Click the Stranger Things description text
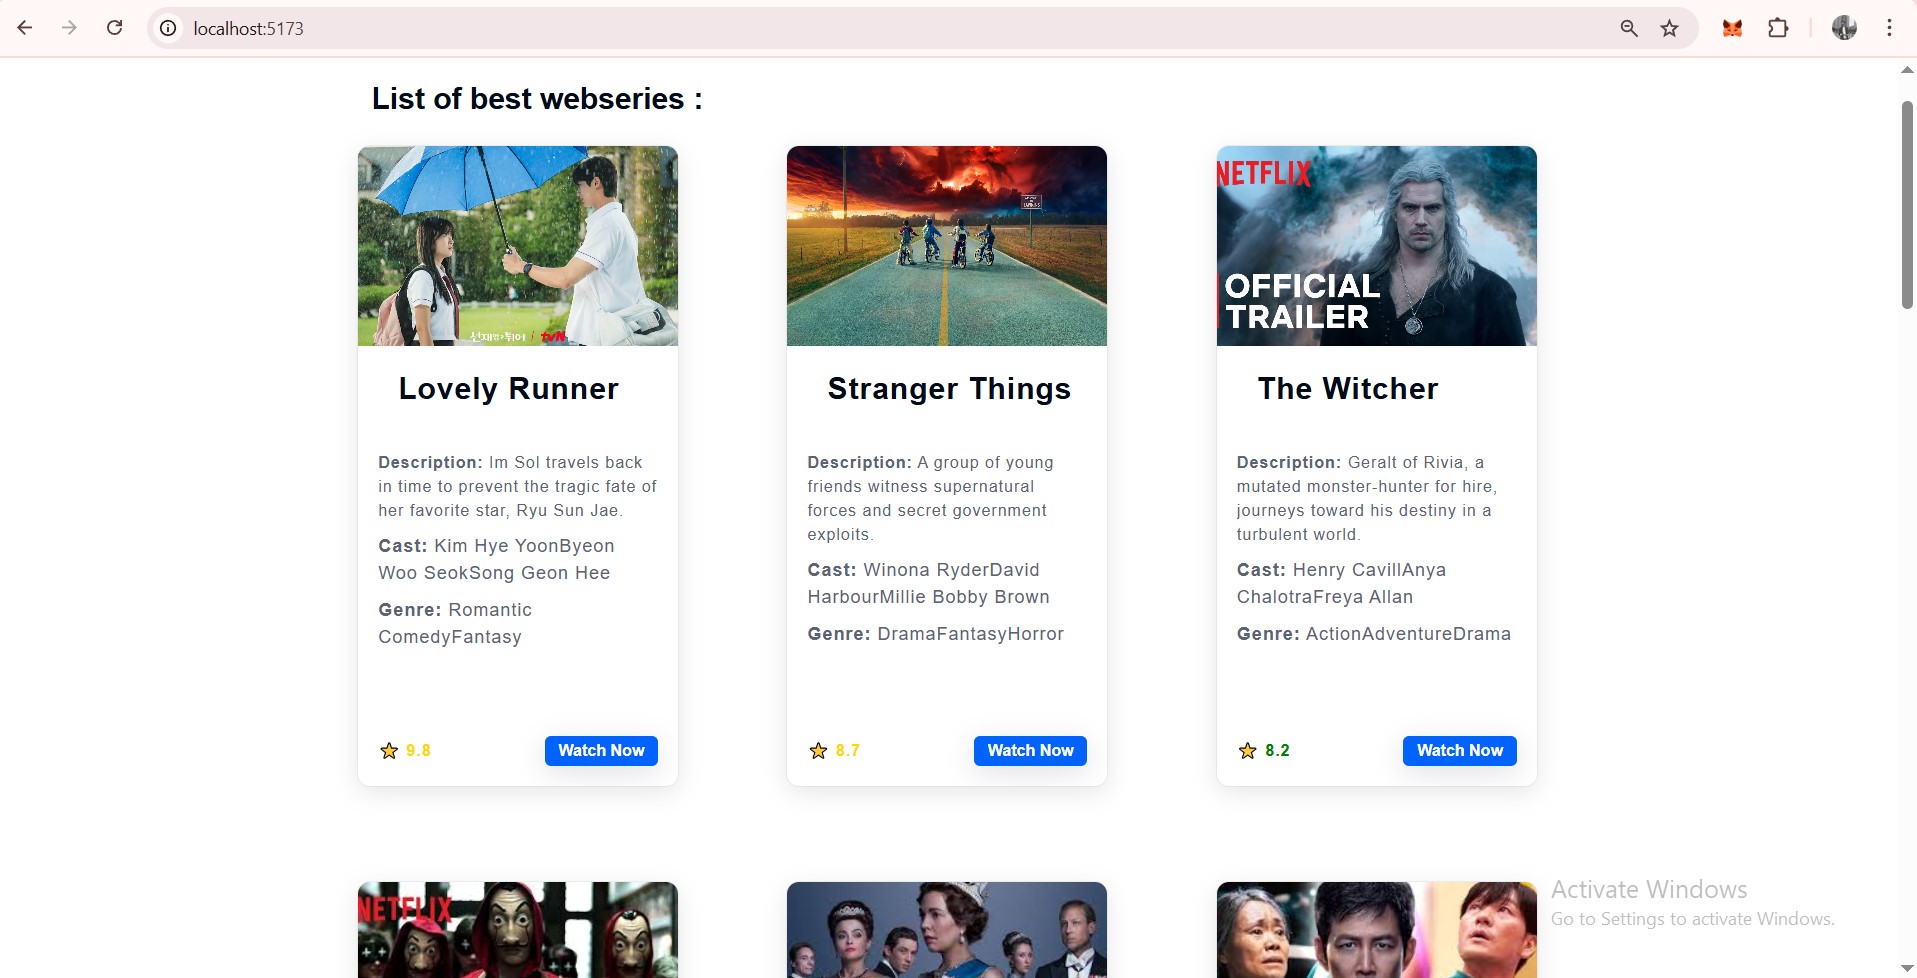1917x978 pixels. 930,499
